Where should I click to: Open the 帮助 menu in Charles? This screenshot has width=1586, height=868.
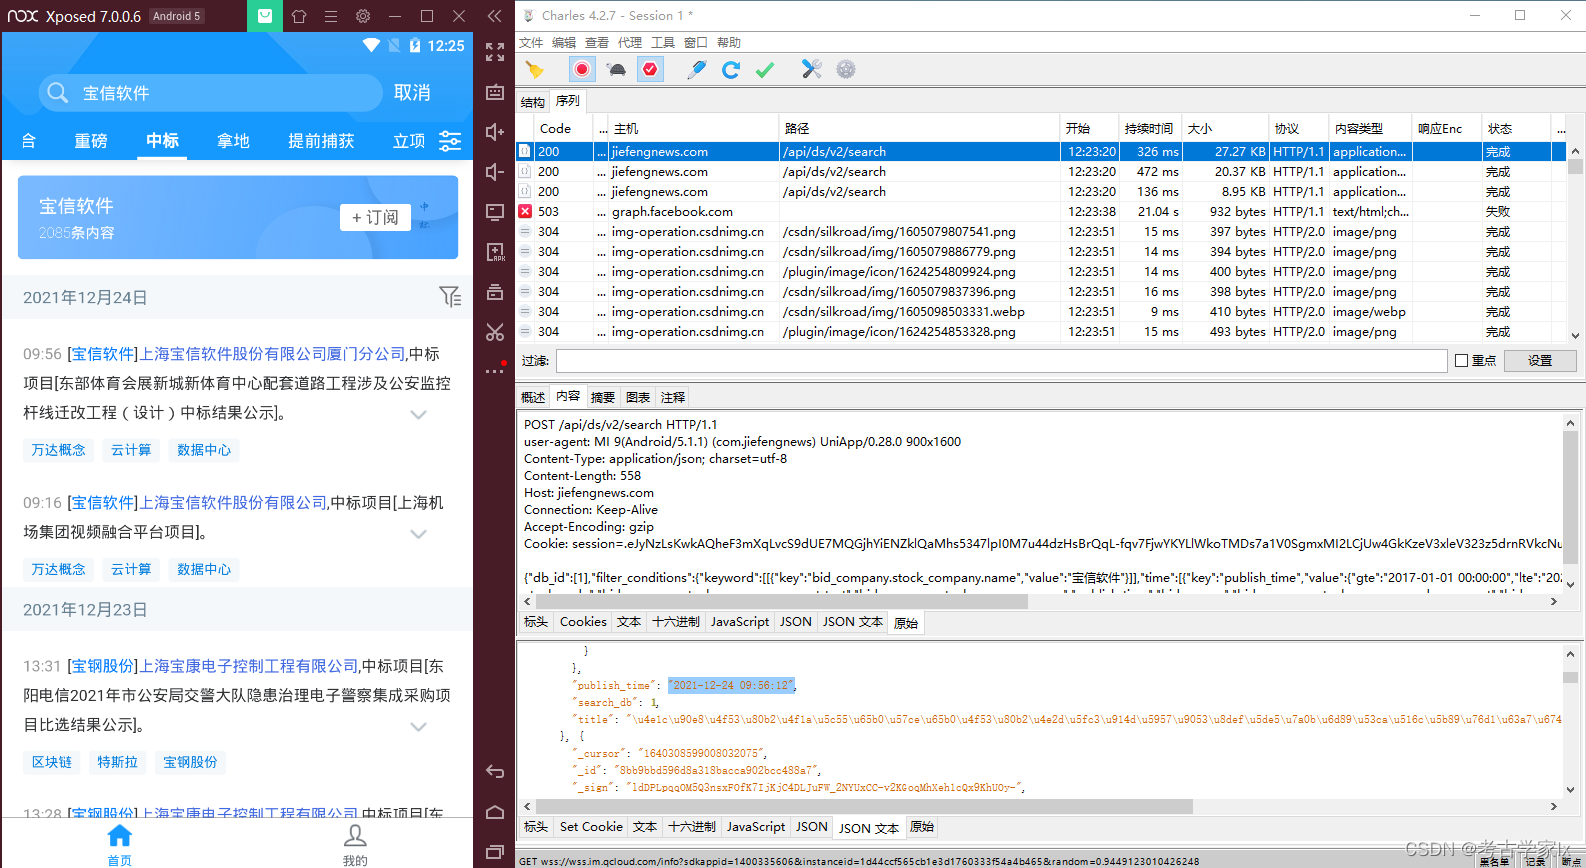click(x=729, y=42)
